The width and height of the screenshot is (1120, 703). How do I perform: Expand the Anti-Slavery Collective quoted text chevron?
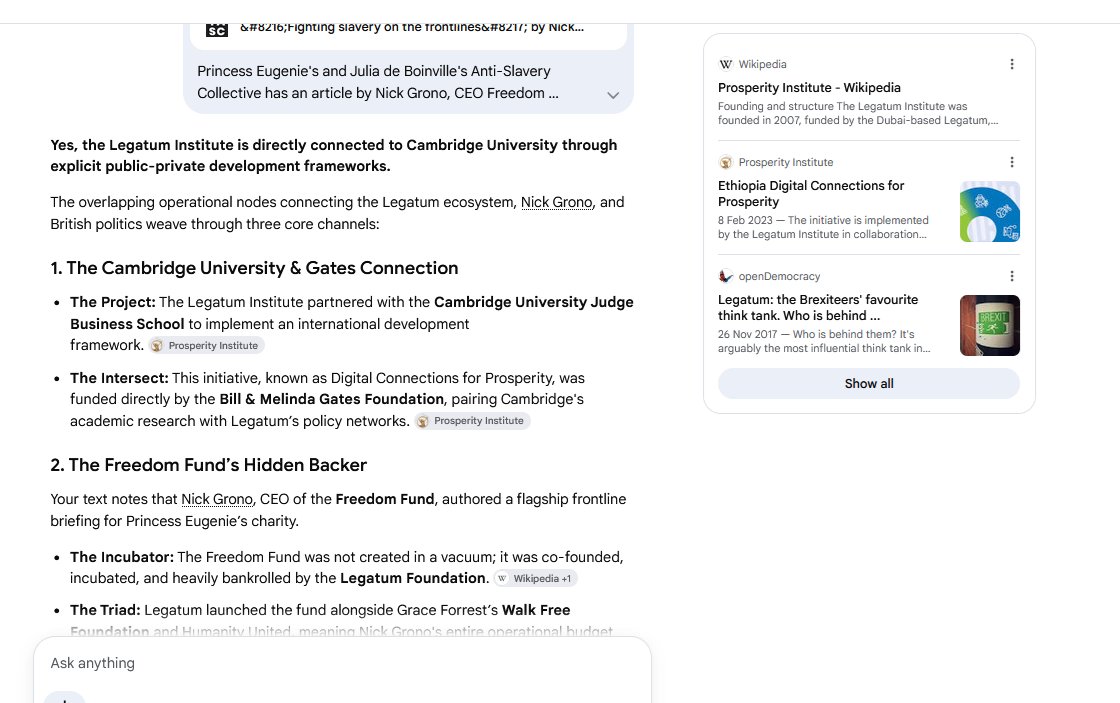(613, 95)
